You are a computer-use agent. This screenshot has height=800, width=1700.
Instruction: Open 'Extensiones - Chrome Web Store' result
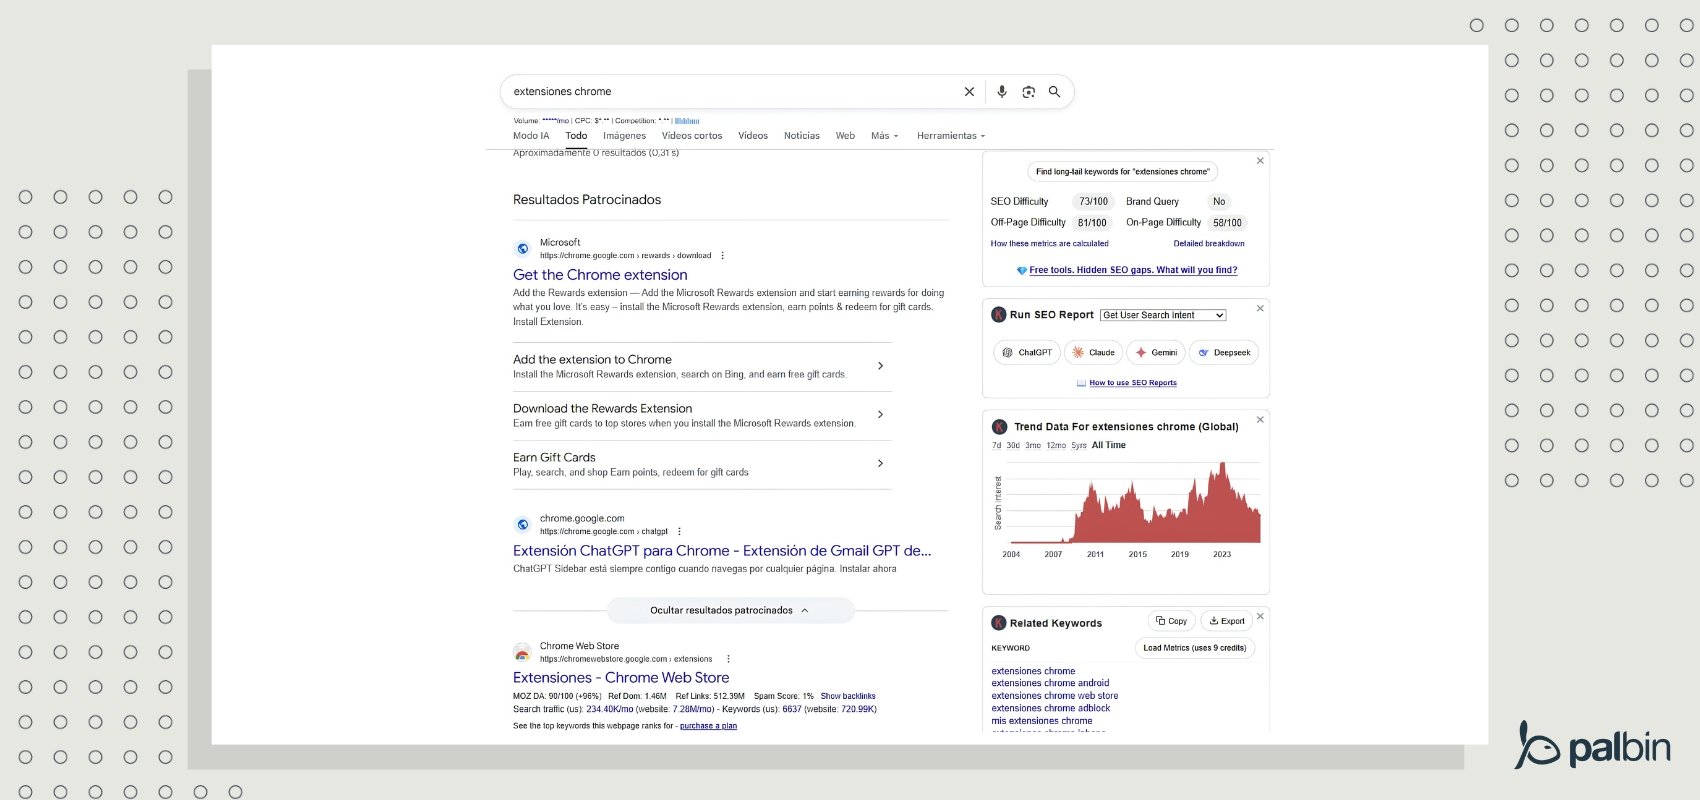point(621,678)
